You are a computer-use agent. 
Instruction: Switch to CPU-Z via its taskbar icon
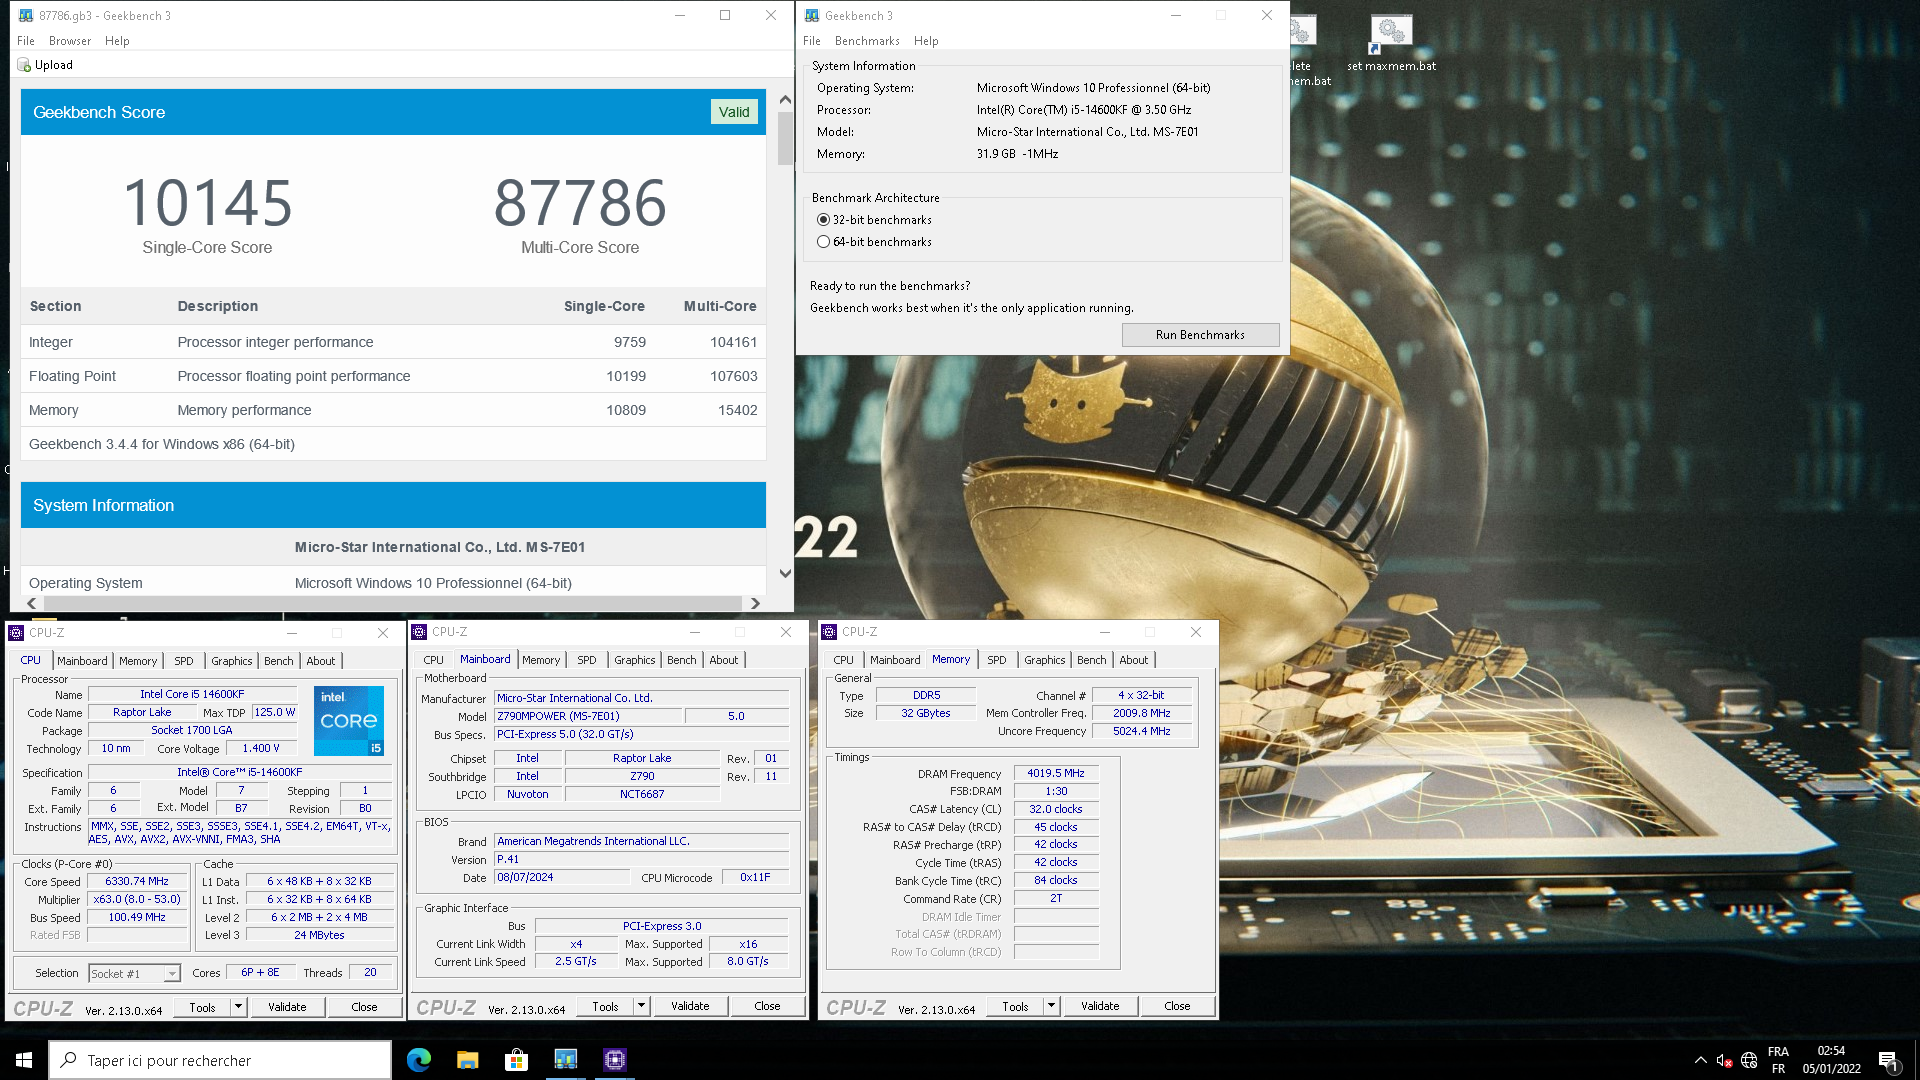(615, 1060)
